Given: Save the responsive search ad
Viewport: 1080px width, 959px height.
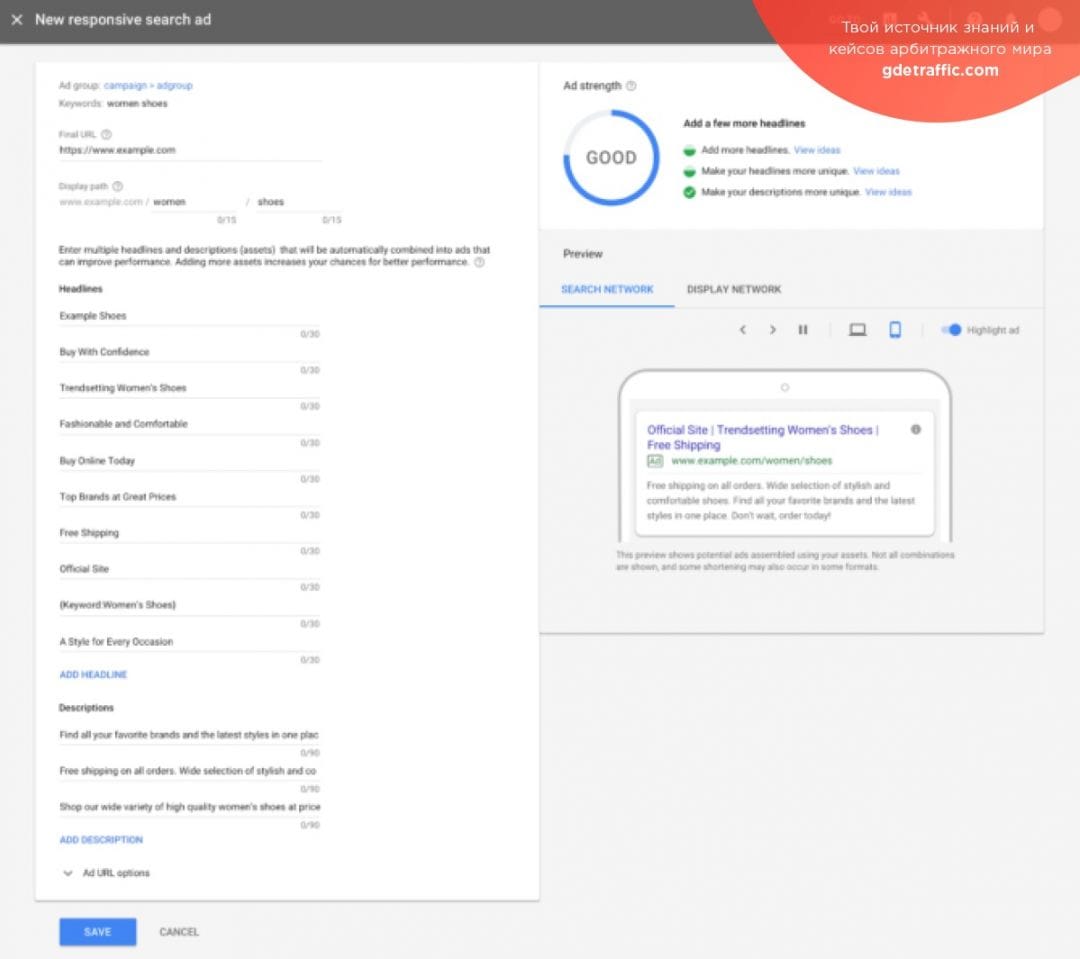Looking at the screenshot, I should 97,931.
